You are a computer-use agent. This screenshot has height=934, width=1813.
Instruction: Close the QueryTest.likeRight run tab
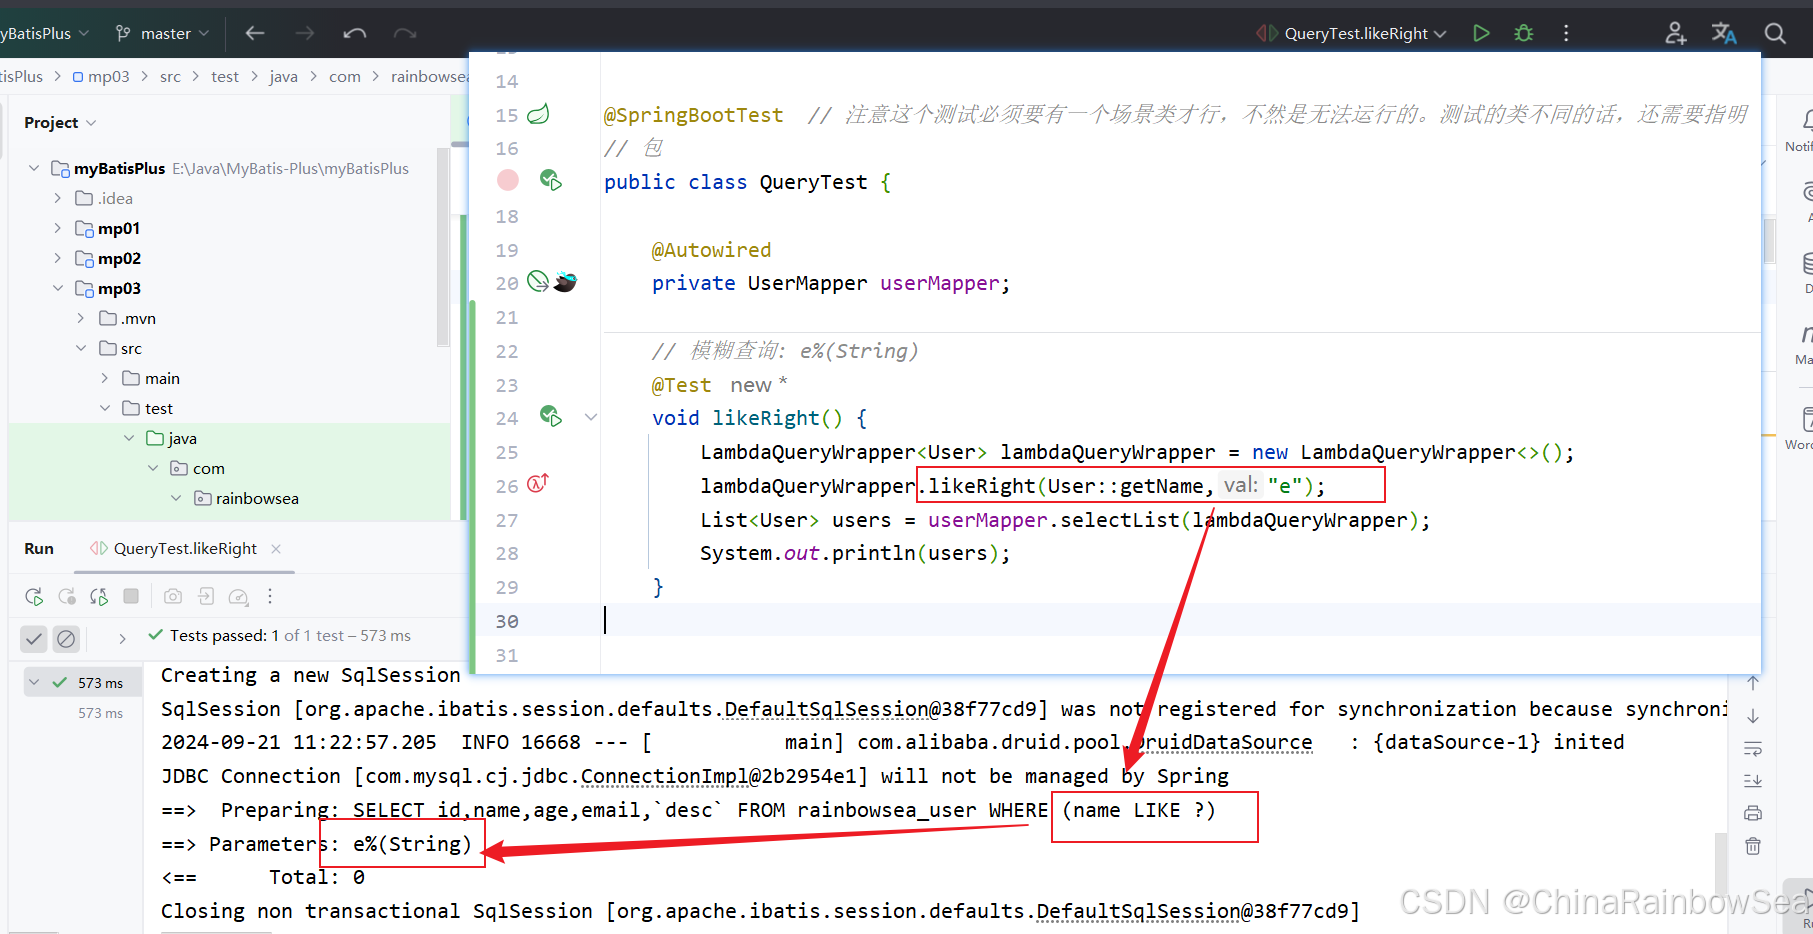pos(276,549)
